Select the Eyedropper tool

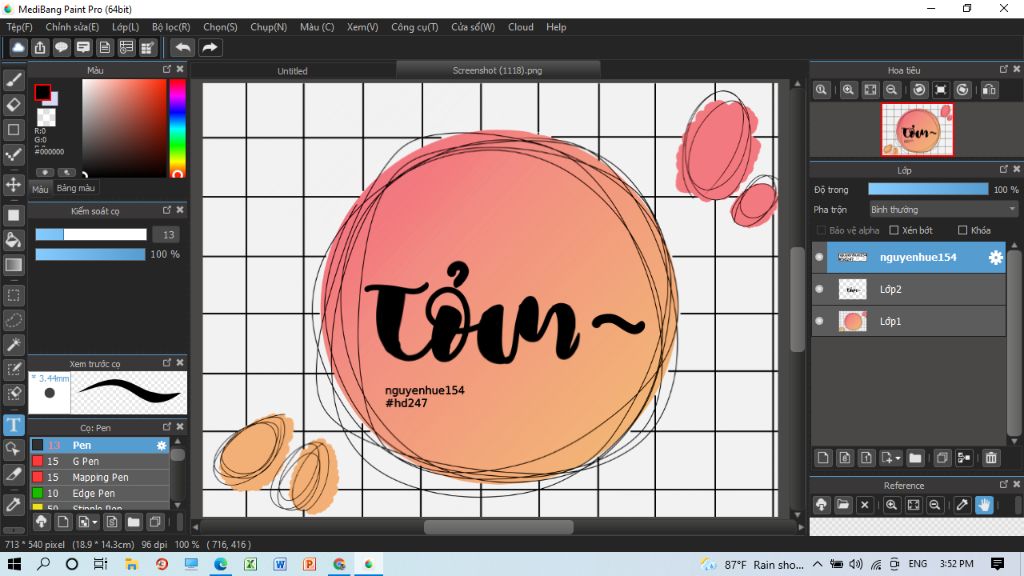point(14,504)
